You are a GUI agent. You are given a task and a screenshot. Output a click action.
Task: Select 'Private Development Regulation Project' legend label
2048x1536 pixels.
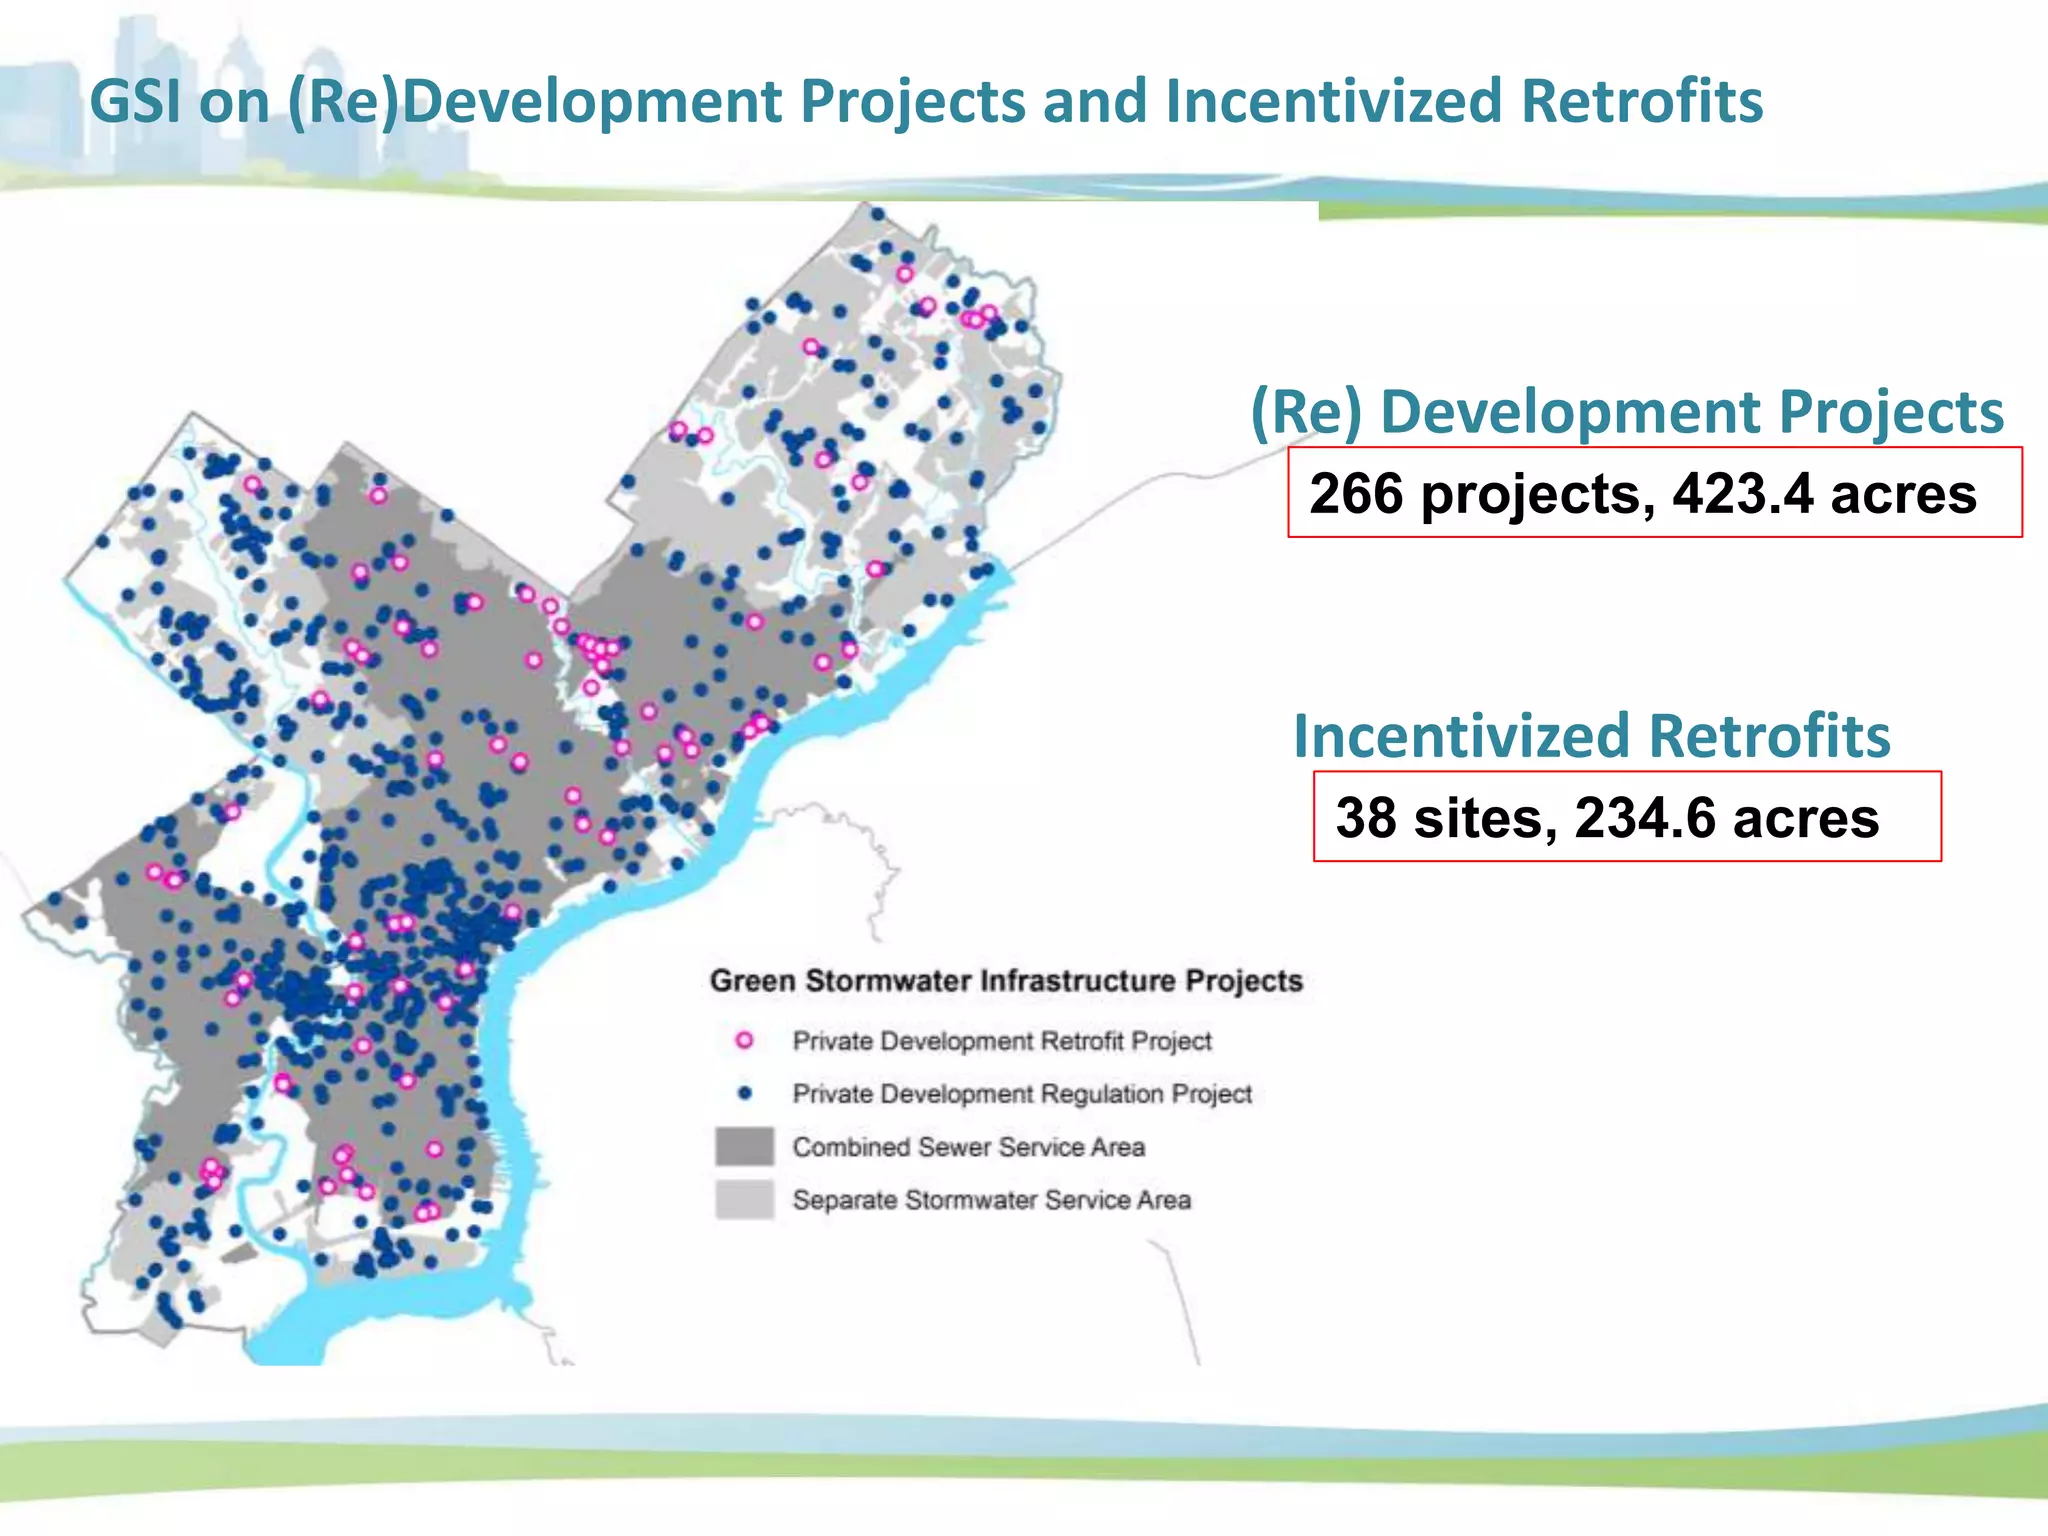point(1022,1094)
